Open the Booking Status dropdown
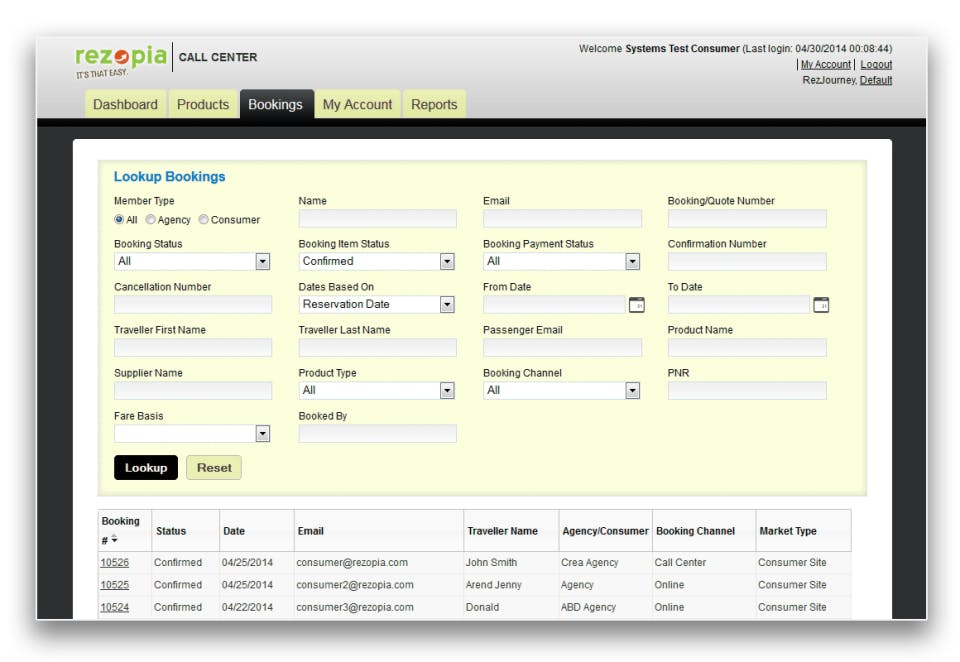960x662 pixels. click(192, 261)
